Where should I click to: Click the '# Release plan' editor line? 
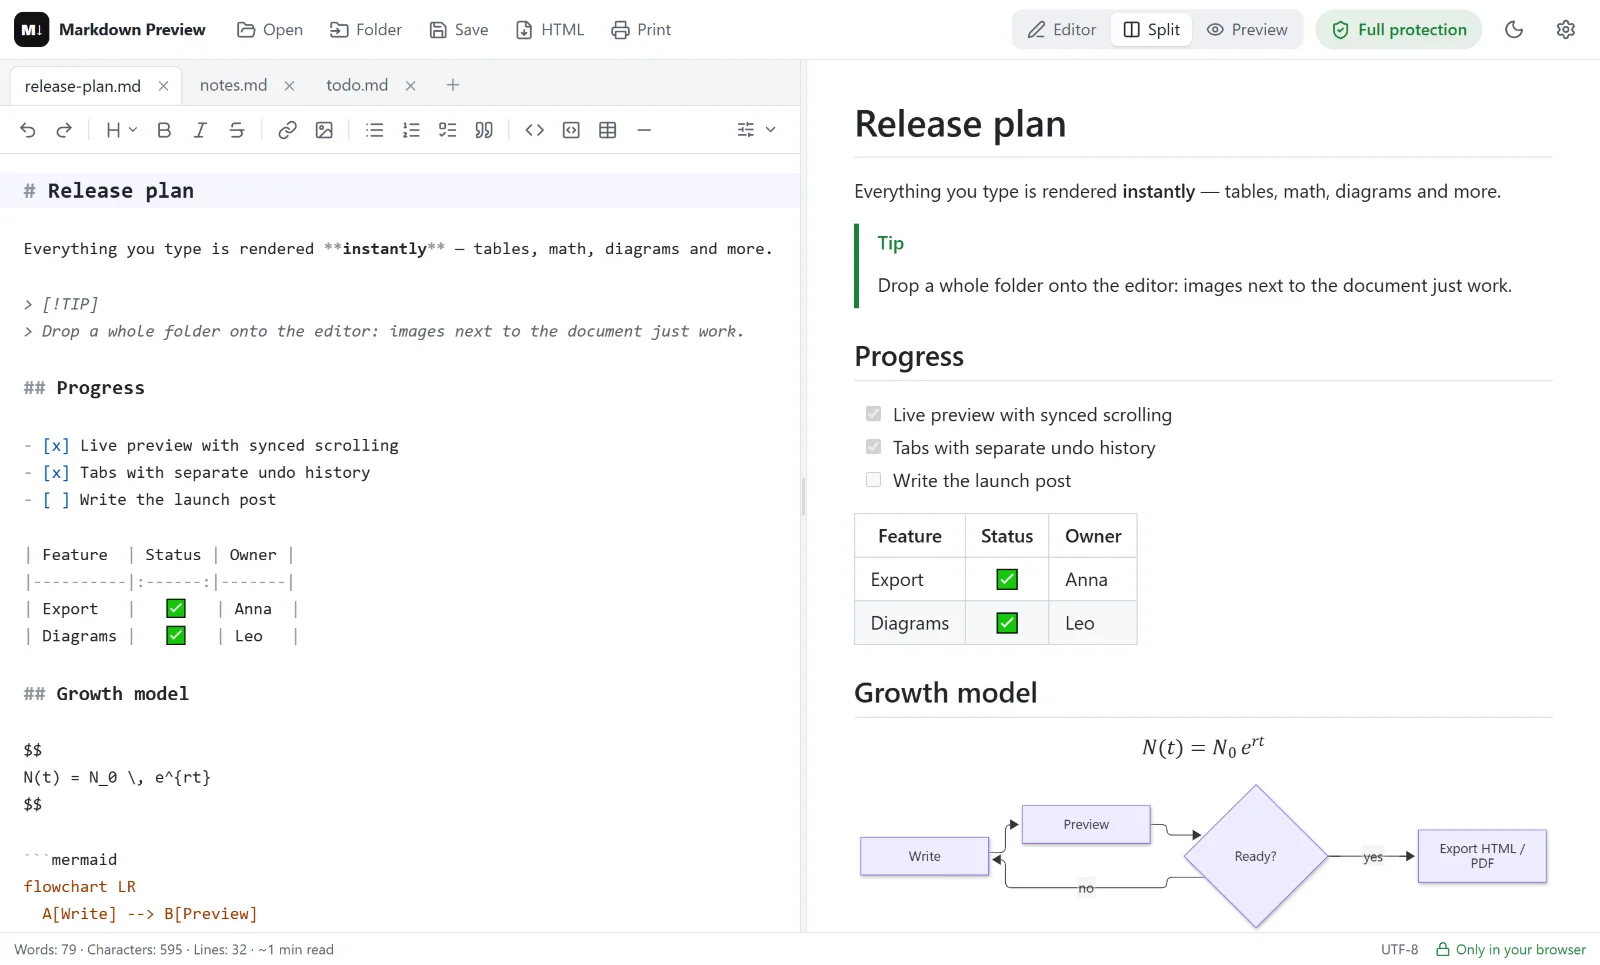coord(400,191)
